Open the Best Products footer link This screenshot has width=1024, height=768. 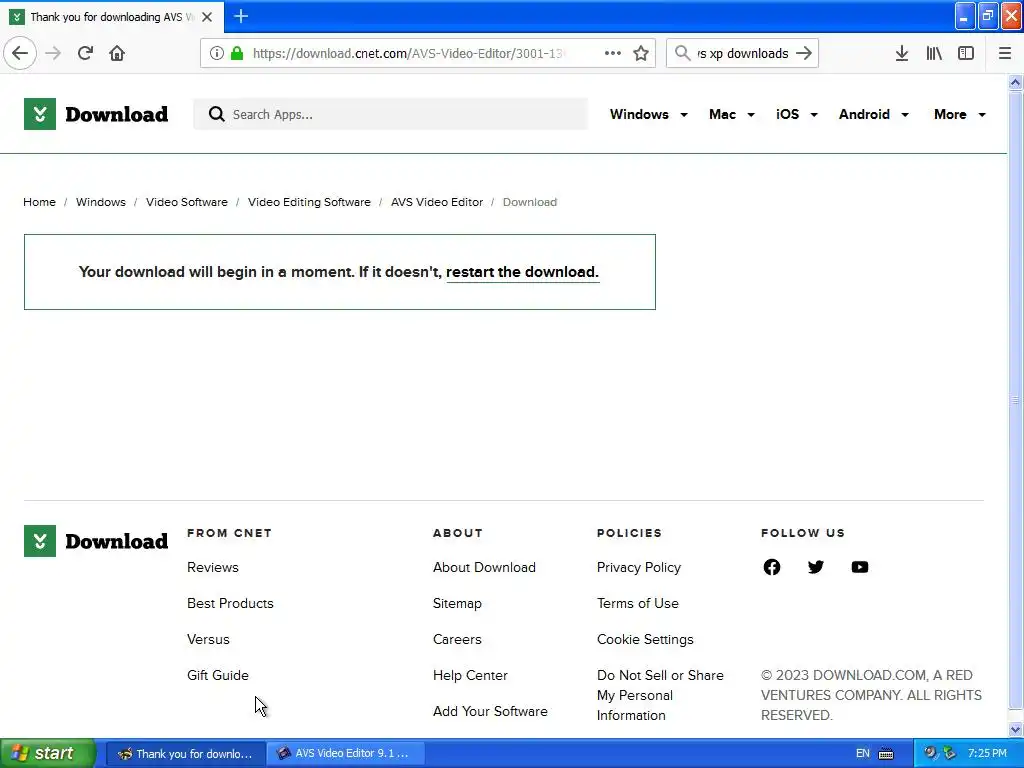coord(230,603)
